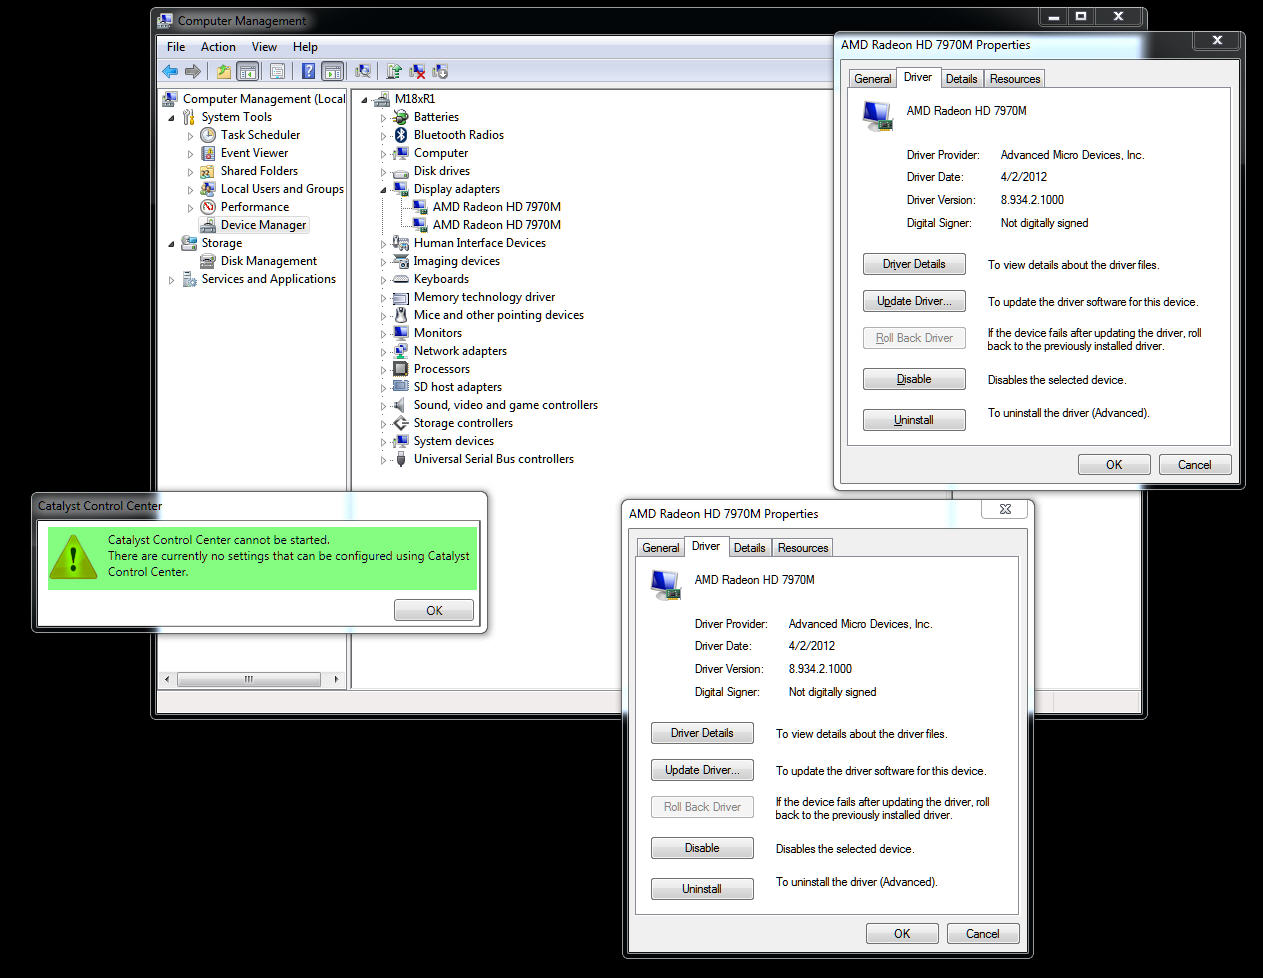This screenshot has width=1263, height=978.
Task: Click Cancel in lower Properties dialog
Action: point(982,934)
